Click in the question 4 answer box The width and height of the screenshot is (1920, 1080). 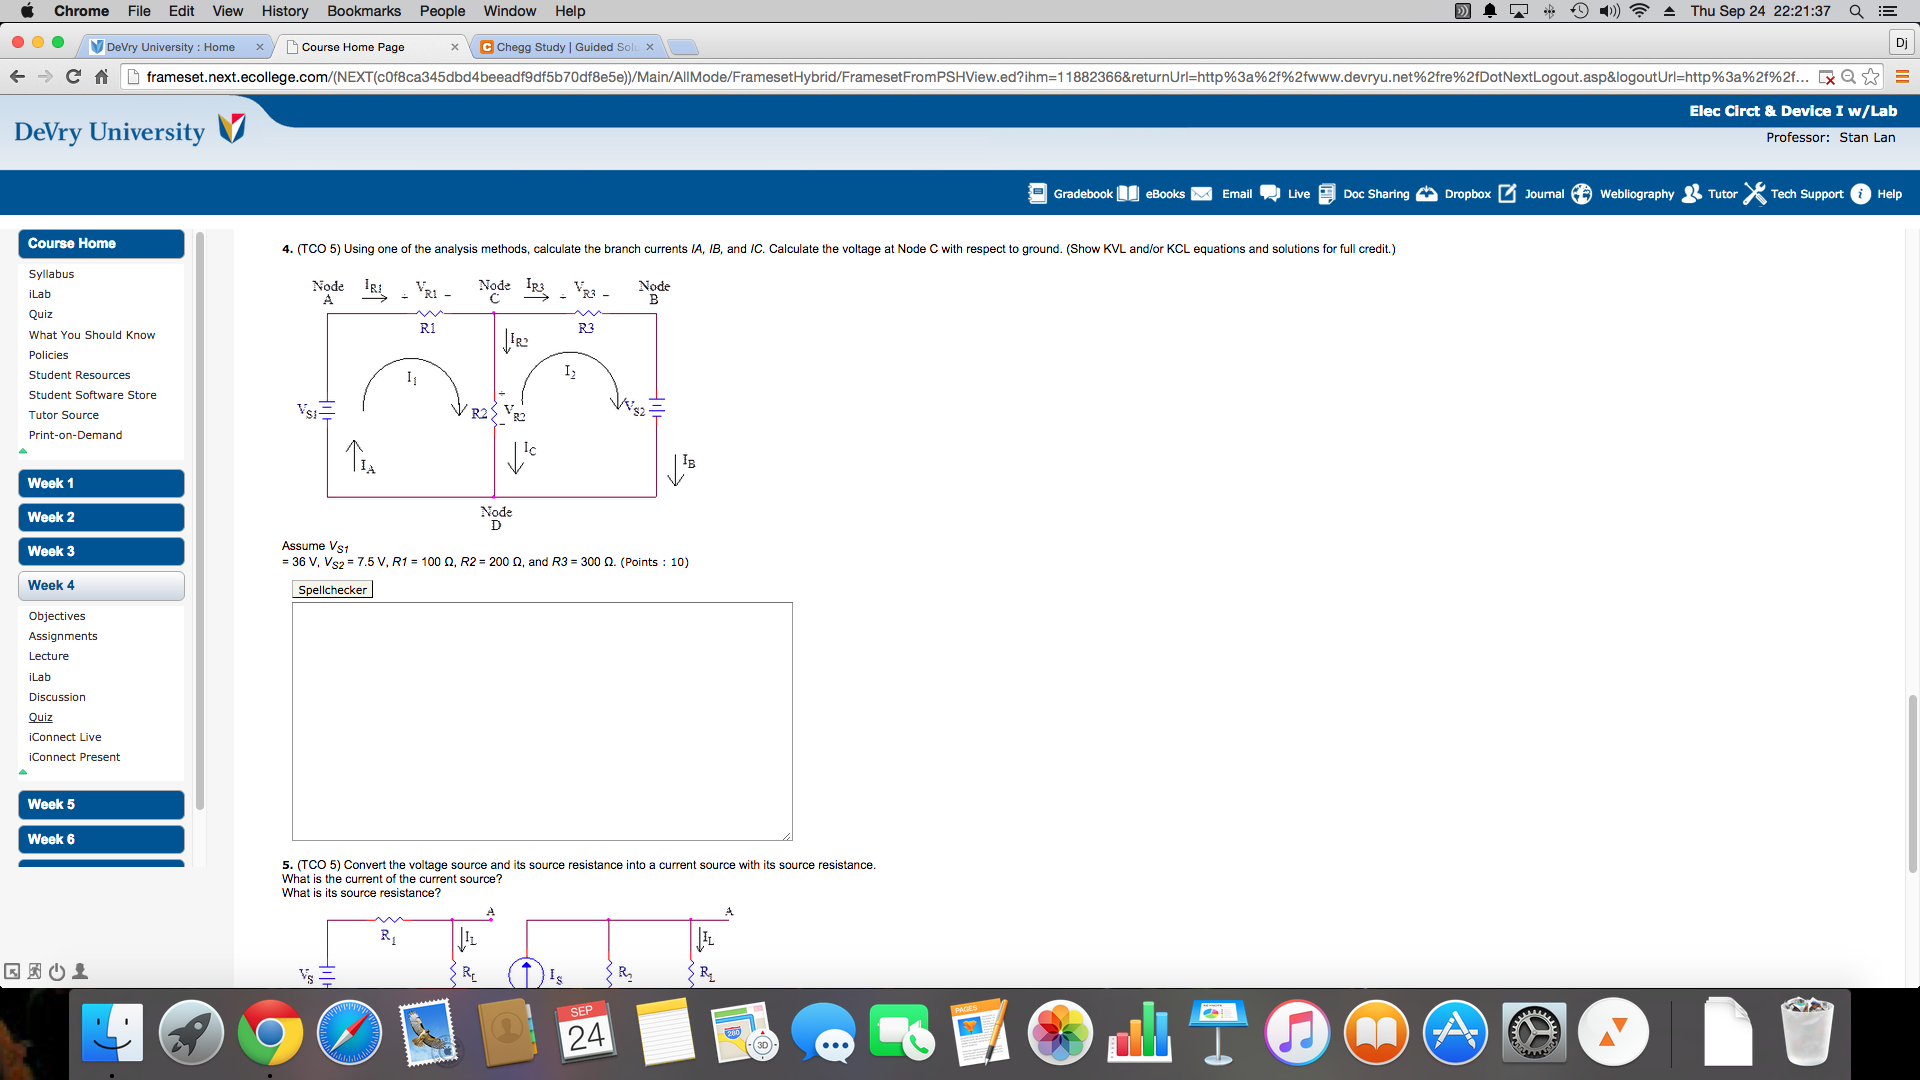coord(542,721)
